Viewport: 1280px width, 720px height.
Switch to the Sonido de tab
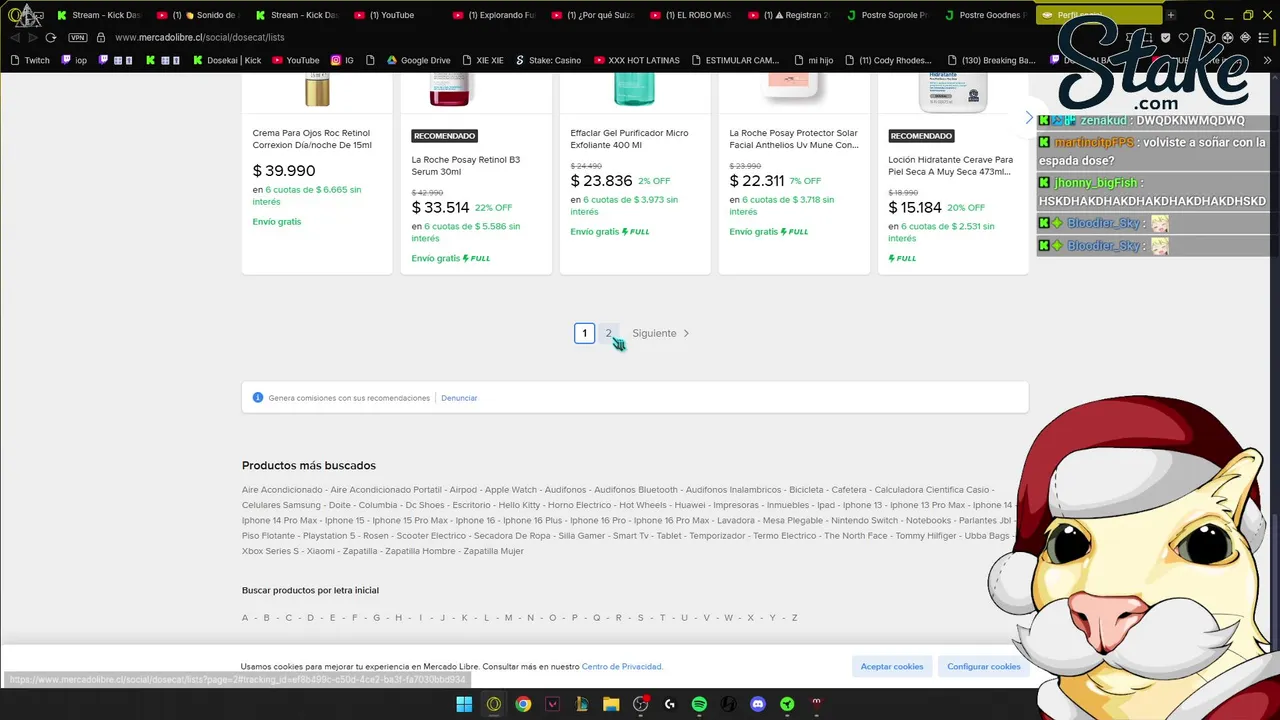[198, 15]
